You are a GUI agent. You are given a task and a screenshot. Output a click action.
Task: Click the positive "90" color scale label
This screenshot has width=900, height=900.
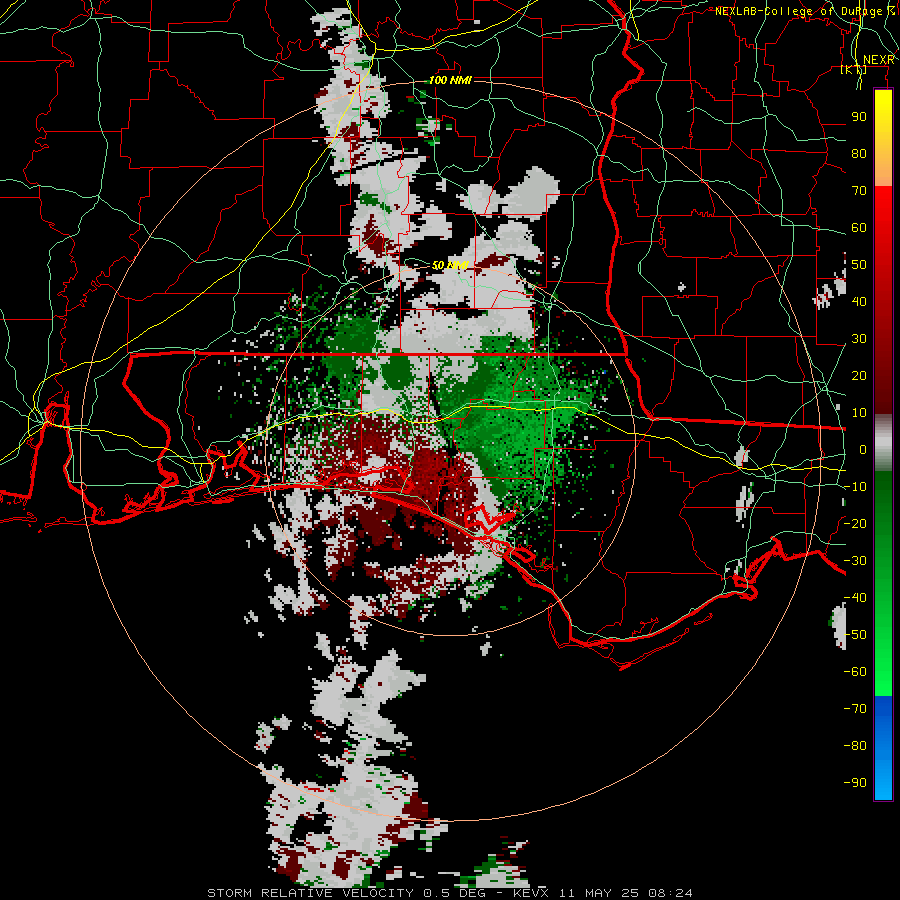point(859,117)
